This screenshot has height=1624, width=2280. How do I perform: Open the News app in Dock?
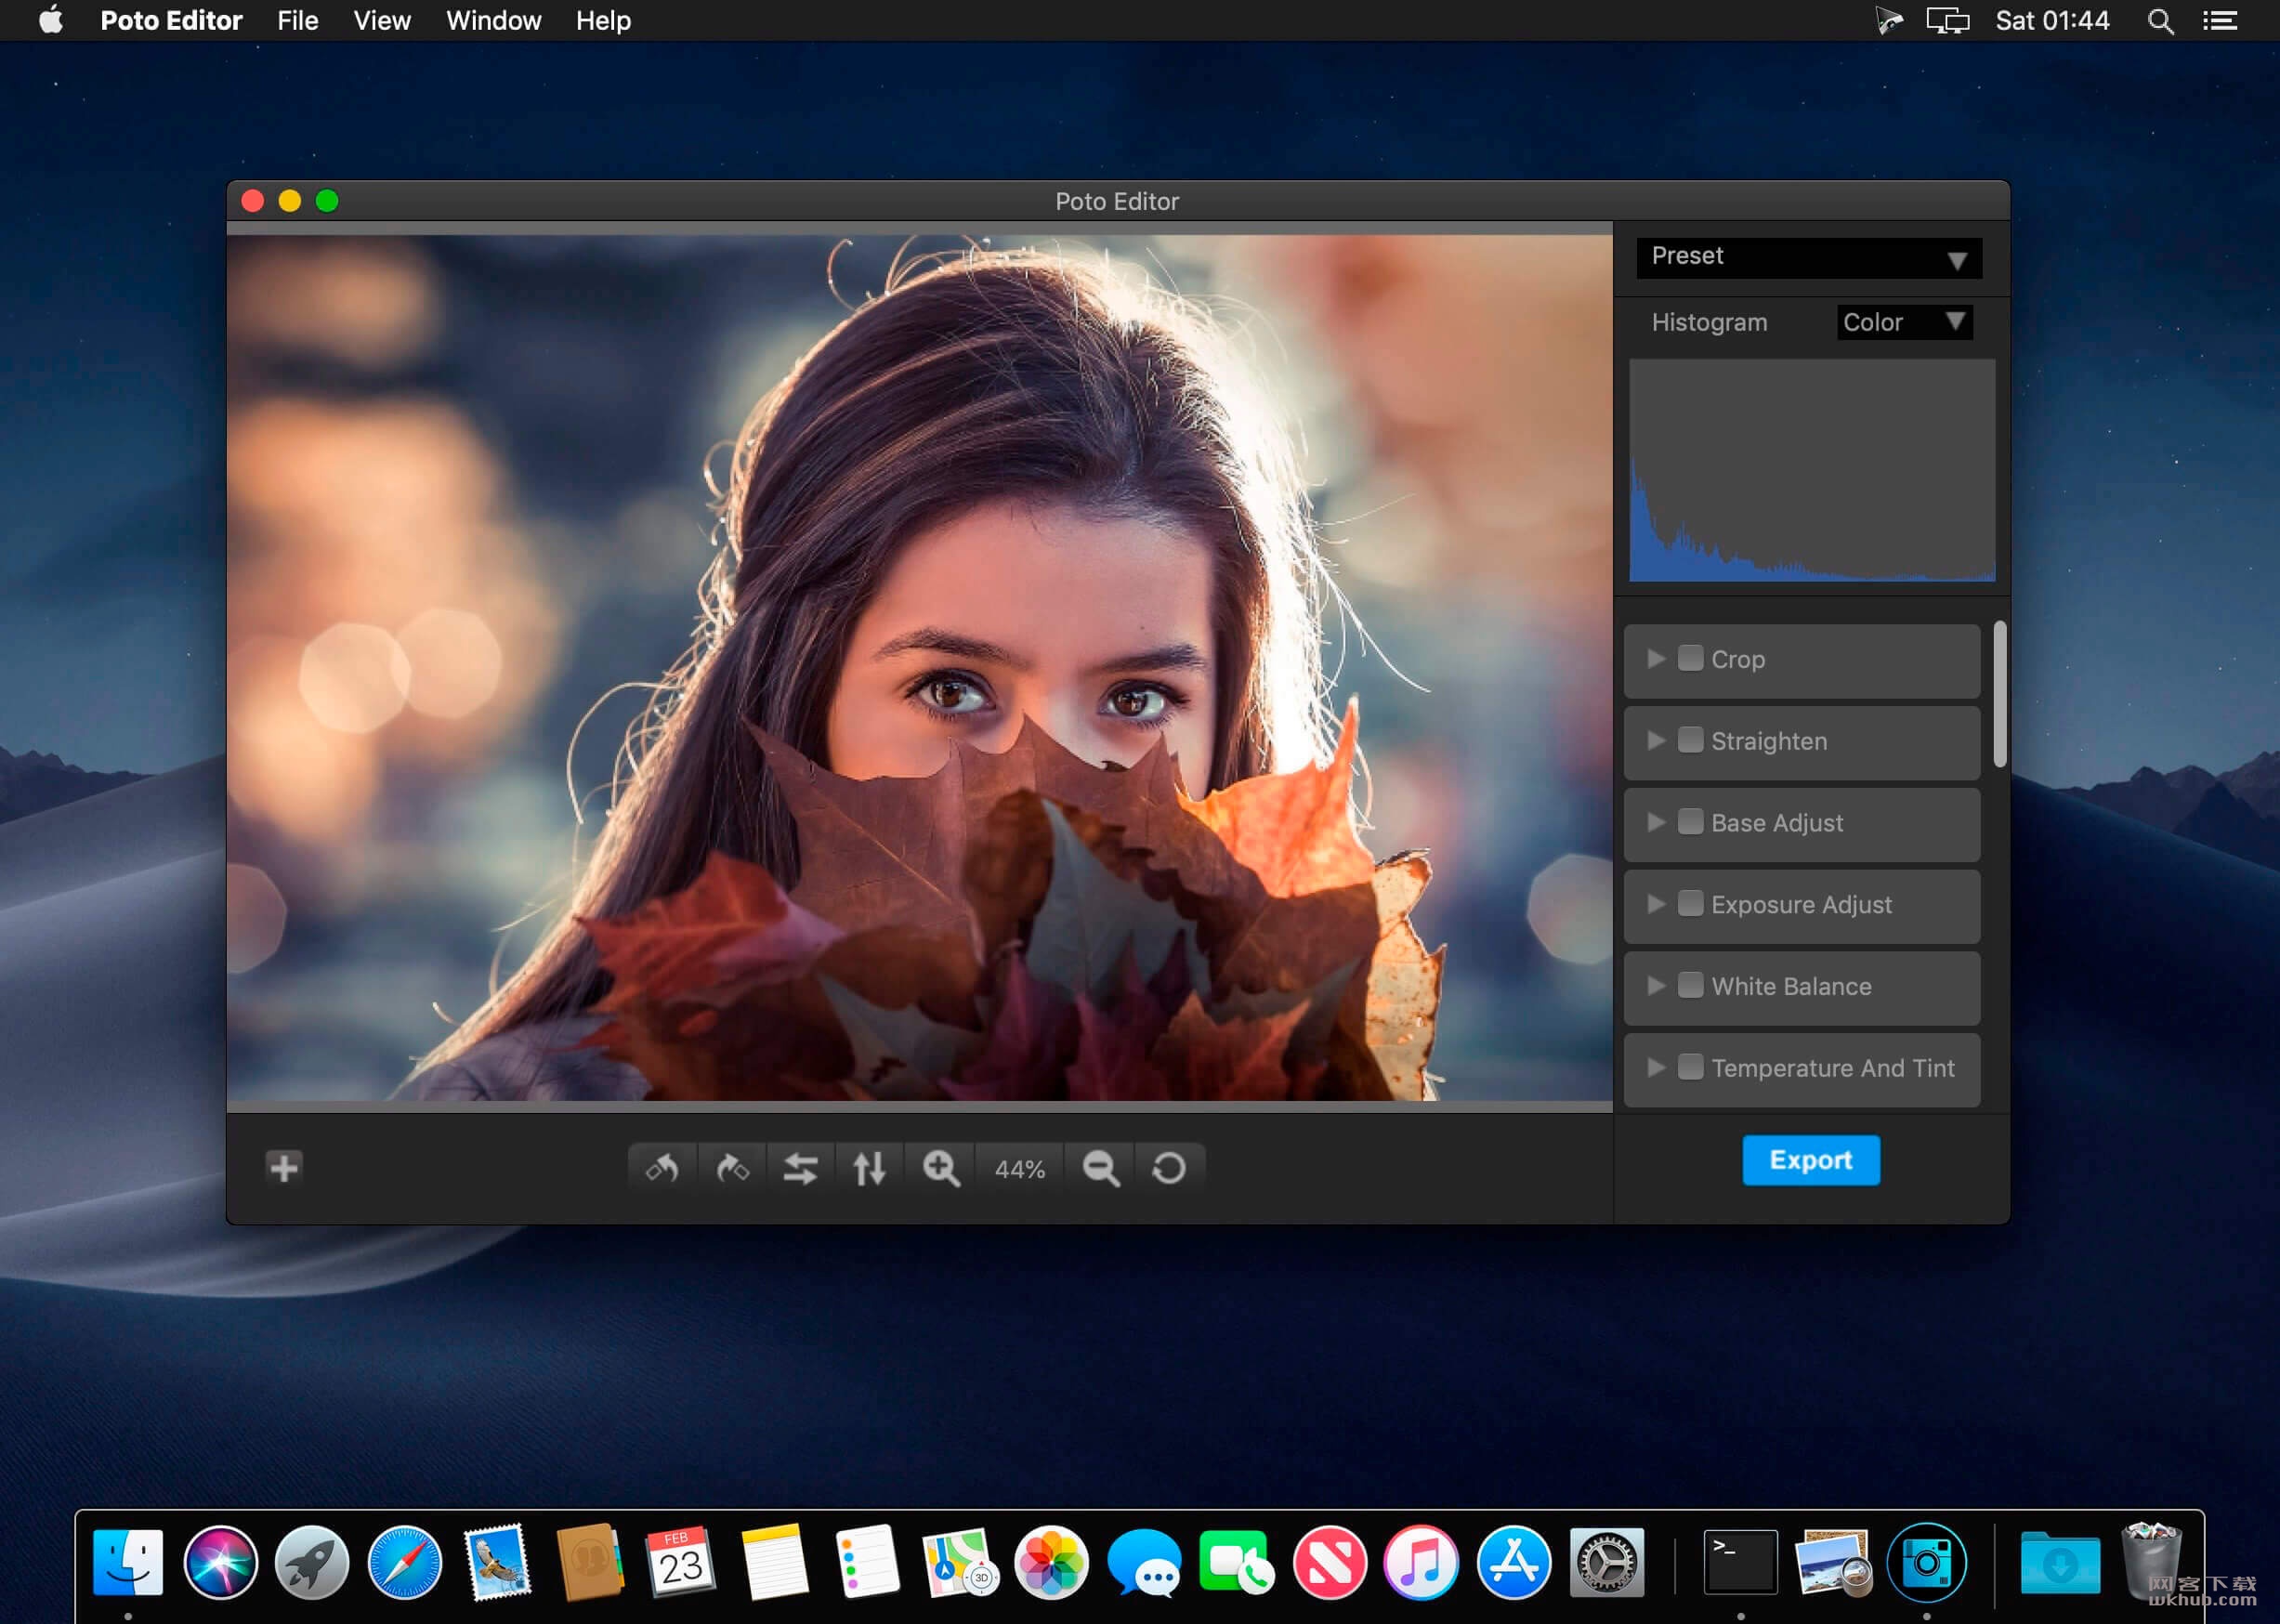click(x=1329, y=1562)
